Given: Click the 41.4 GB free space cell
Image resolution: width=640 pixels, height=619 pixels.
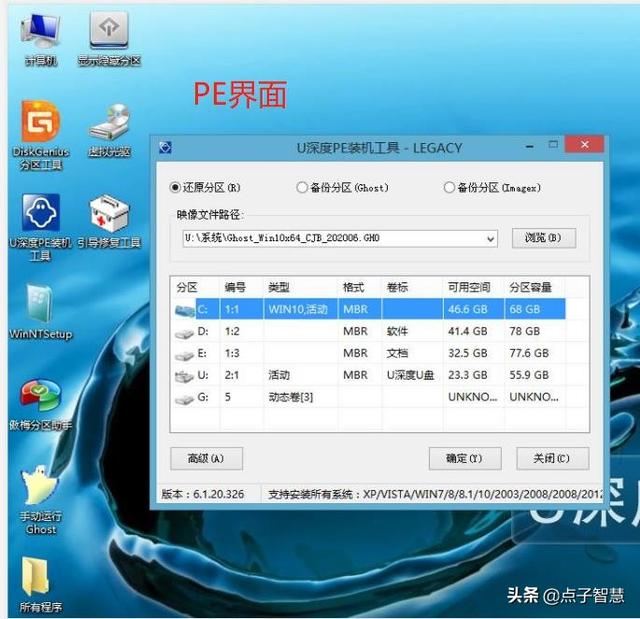Looking at the screenshot, I should [x=473, y=331].
